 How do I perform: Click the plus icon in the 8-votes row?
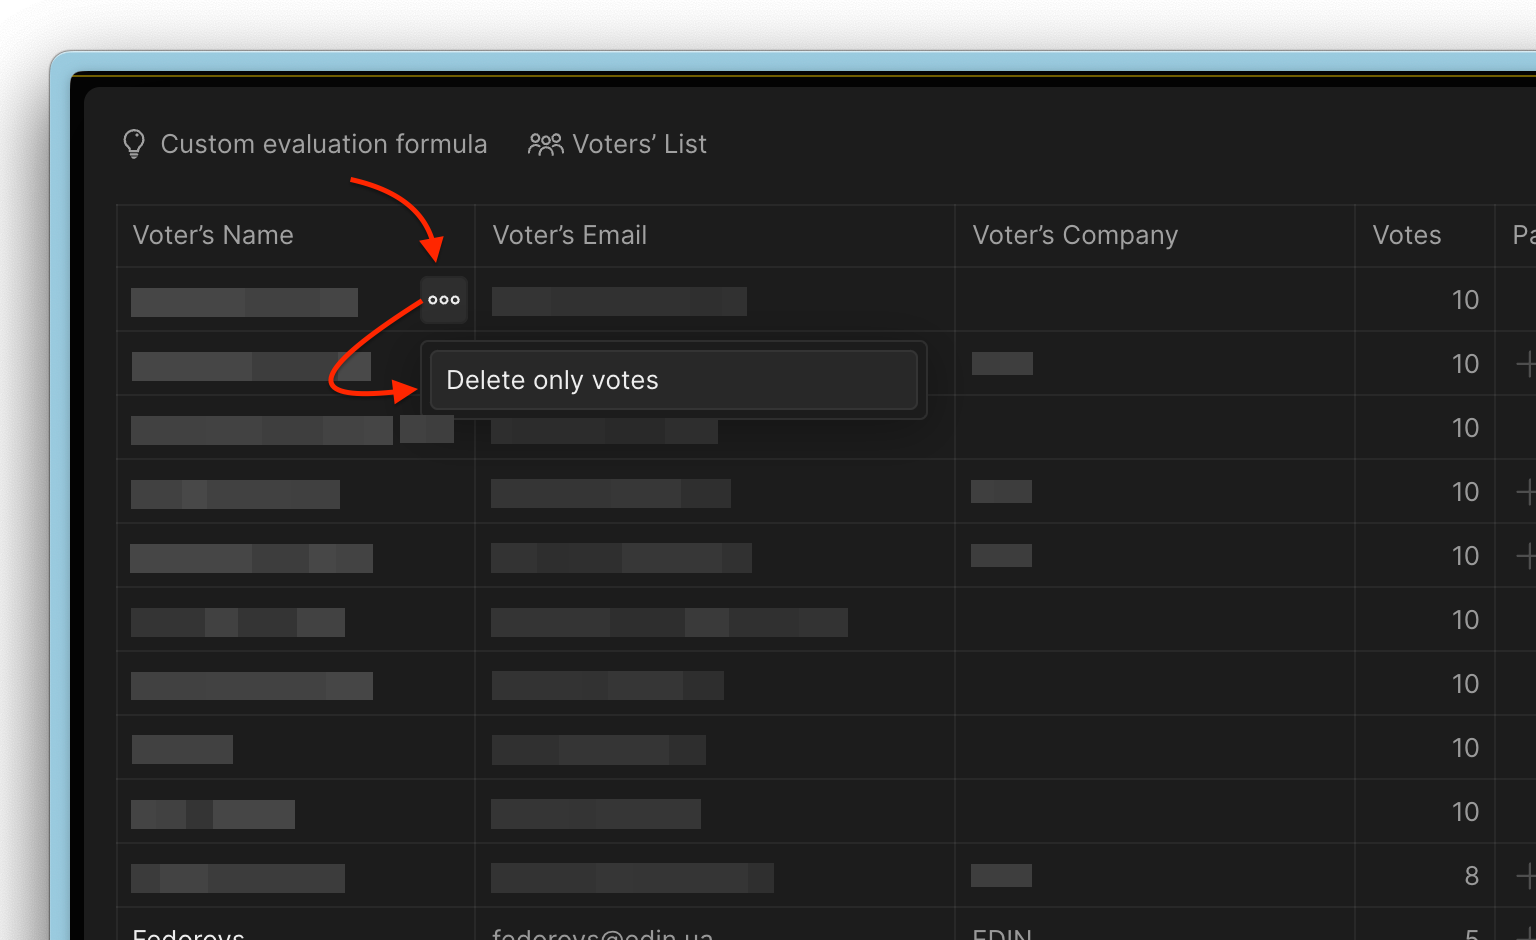(x=1526, y=876)
